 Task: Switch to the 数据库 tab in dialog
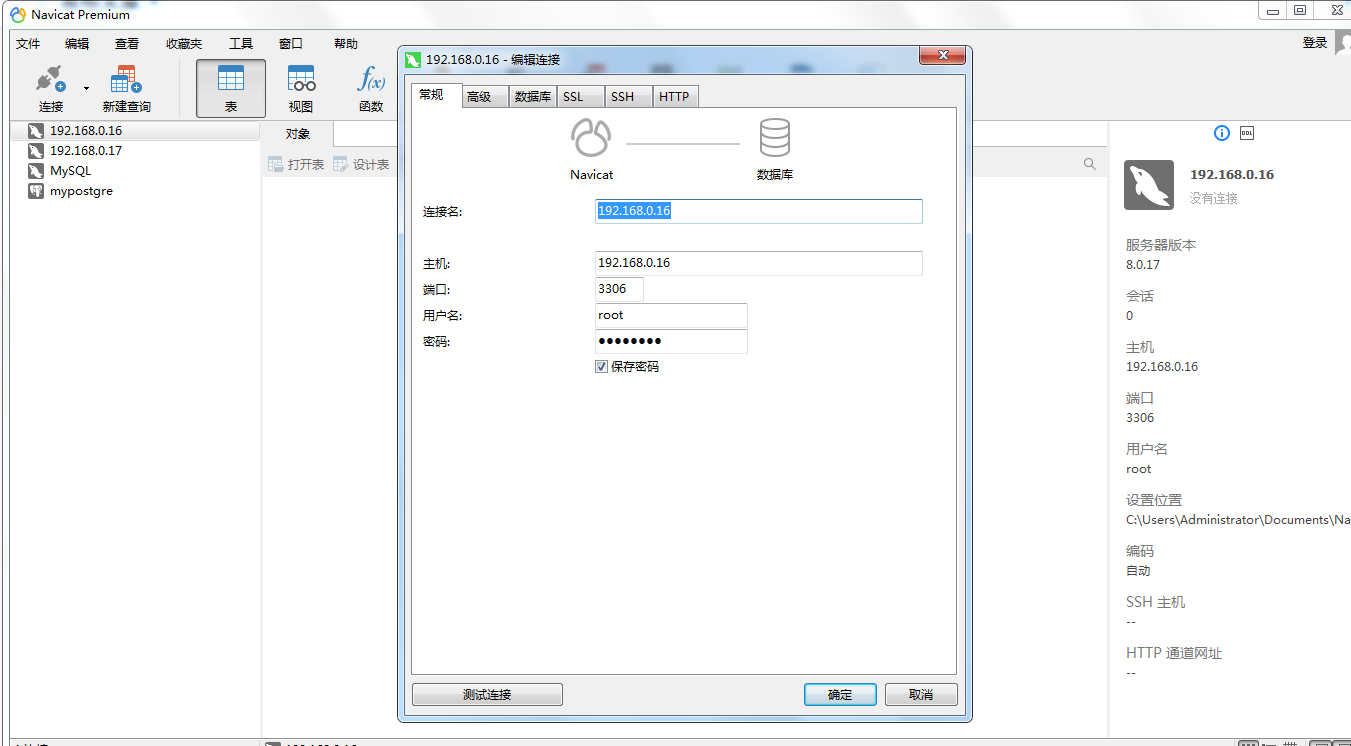coord(533,97)
